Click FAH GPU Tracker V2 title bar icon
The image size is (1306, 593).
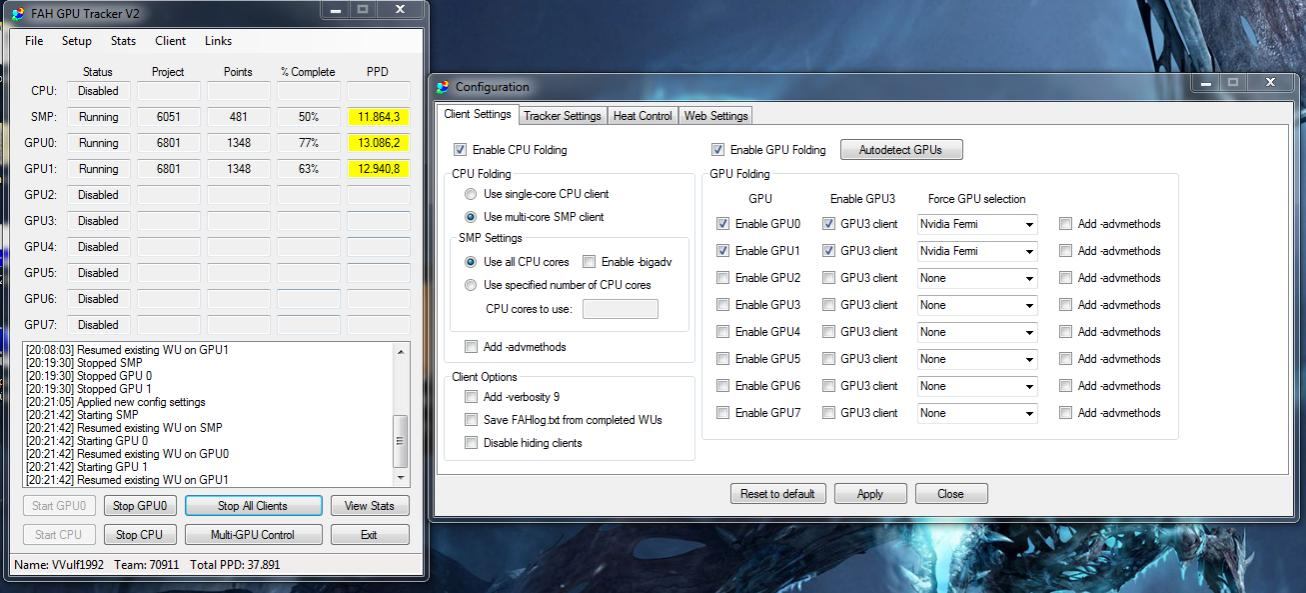[x=18, y=14]
